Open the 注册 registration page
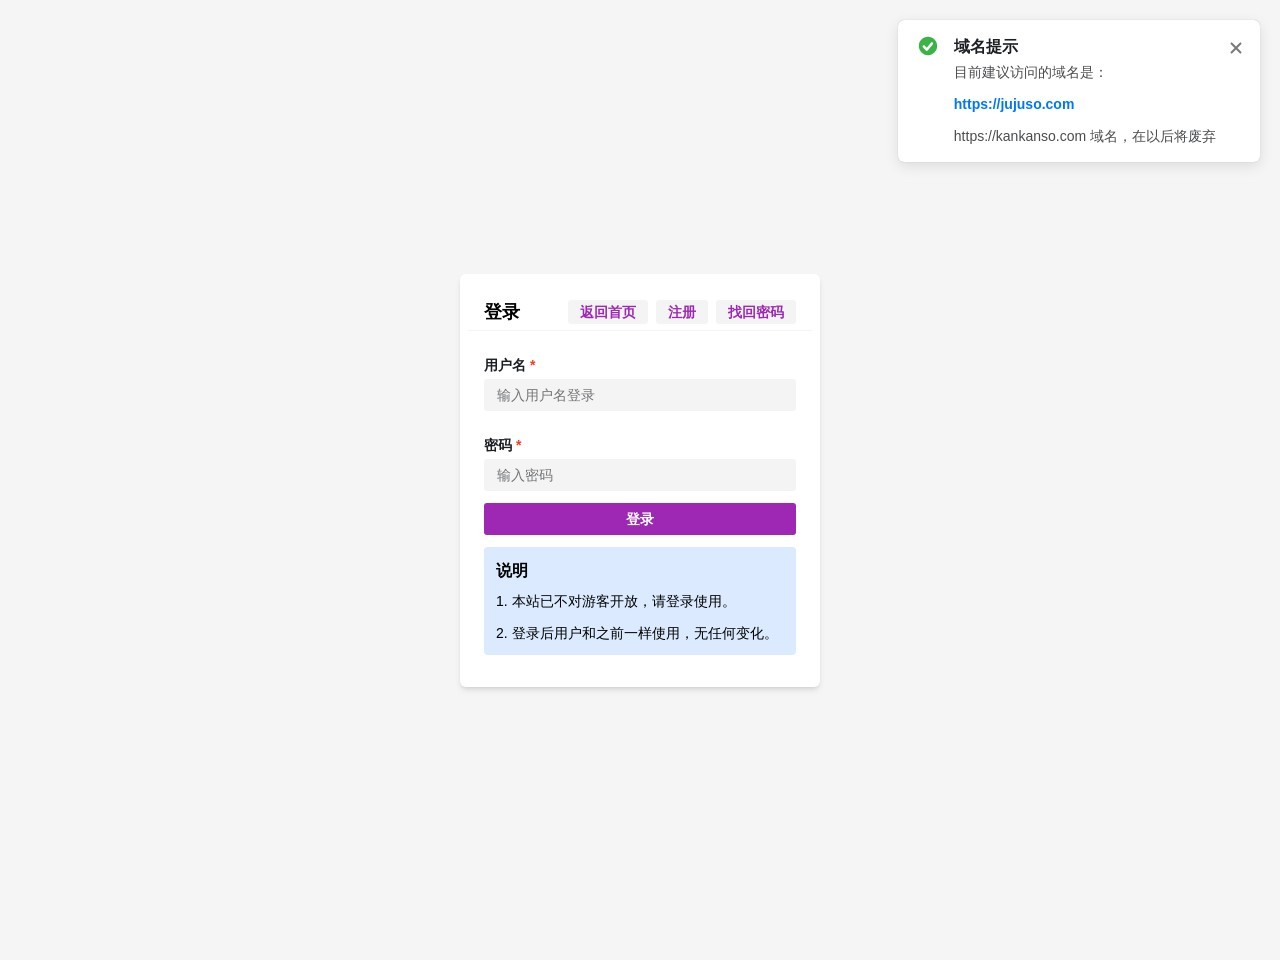The width and height of the screenshot is (1280, 960). (682, 312)
